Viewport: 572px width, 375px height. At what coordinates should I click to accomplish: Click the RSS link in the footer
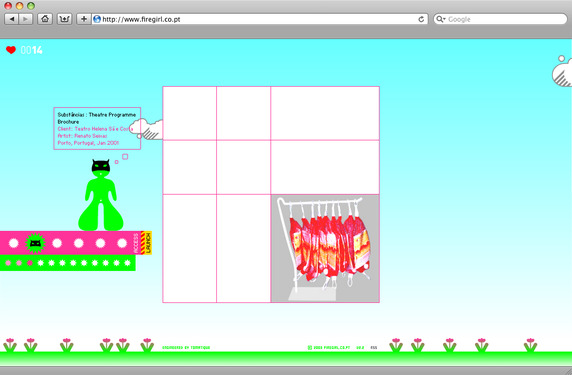click(x=374, y=348)
